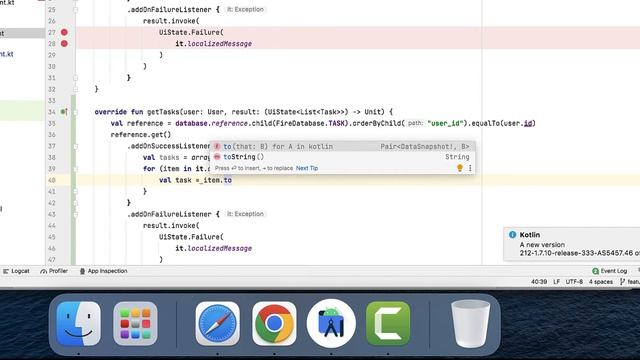Click the override gutter icon on line 34

[x=64, y=112]
